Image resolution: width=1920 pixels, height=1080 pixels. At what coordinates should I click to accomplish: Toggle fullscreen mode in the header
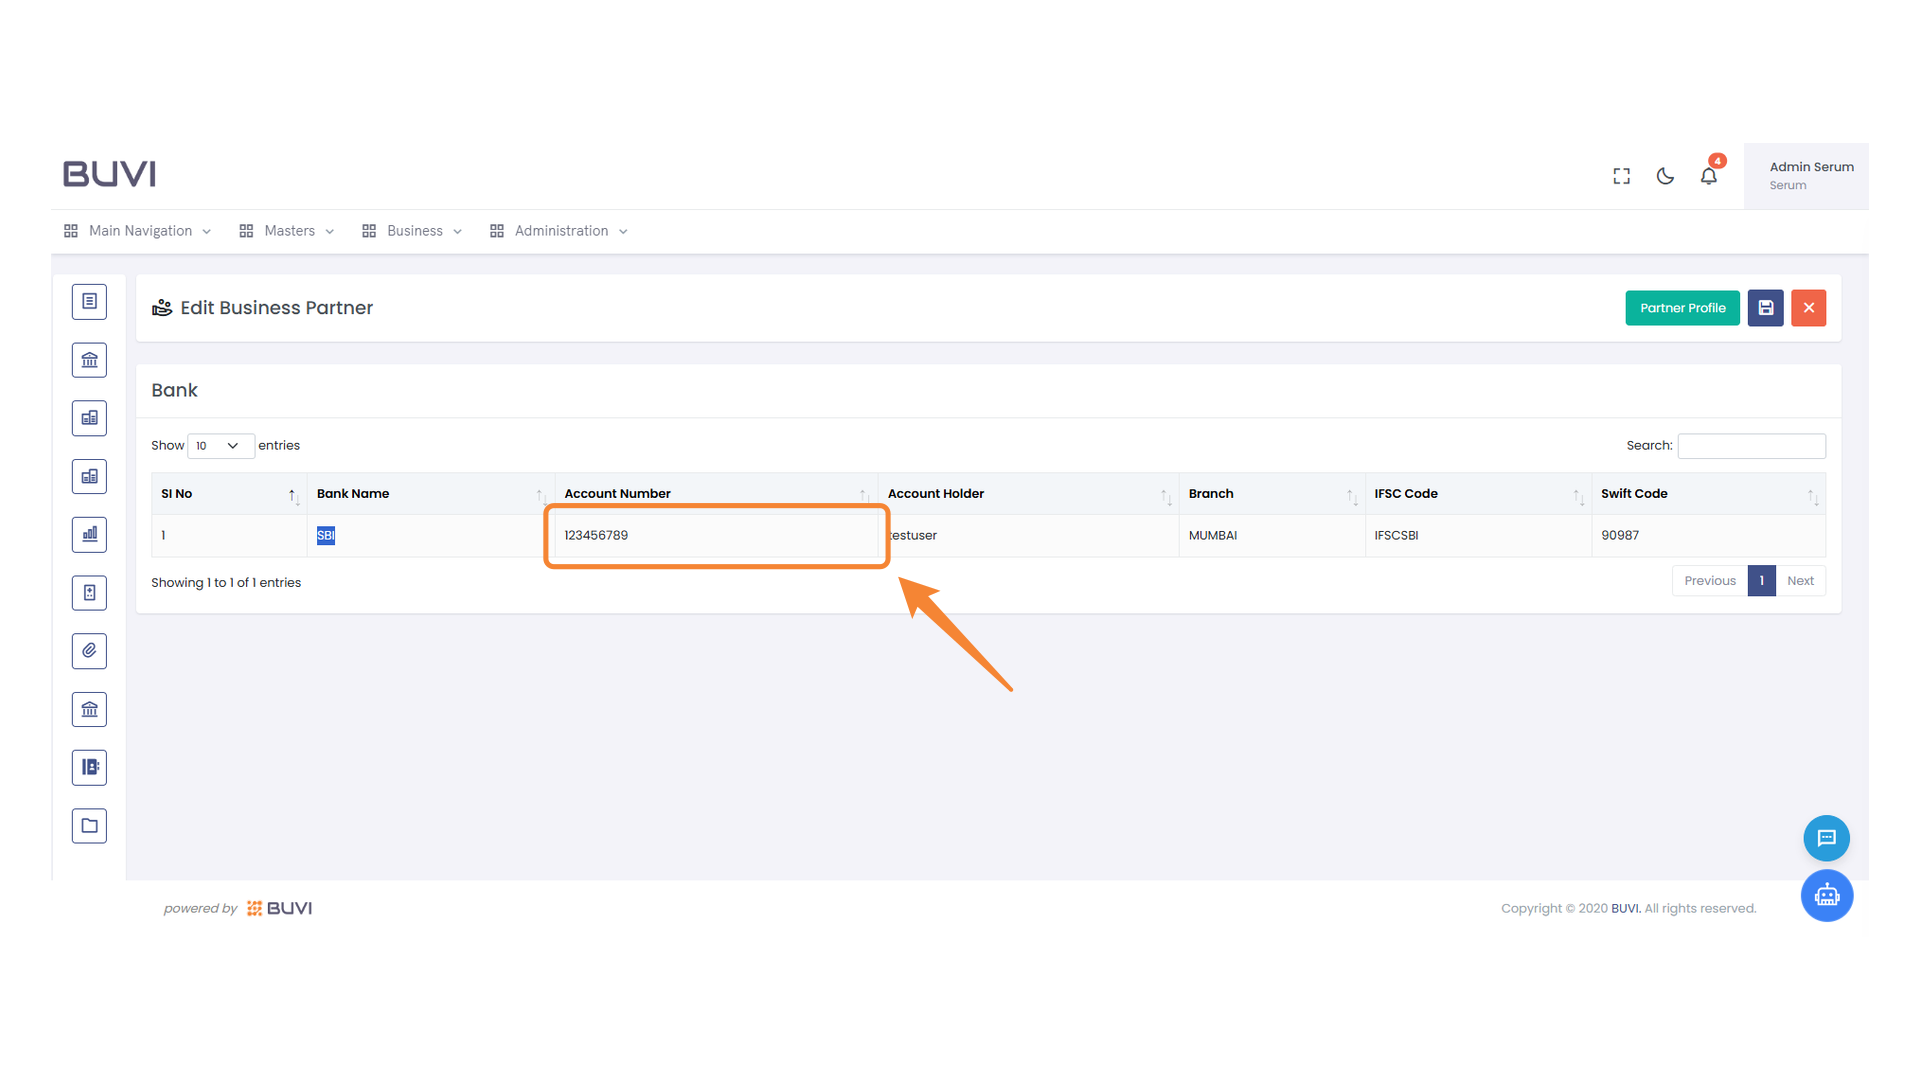click(1621, 175)
